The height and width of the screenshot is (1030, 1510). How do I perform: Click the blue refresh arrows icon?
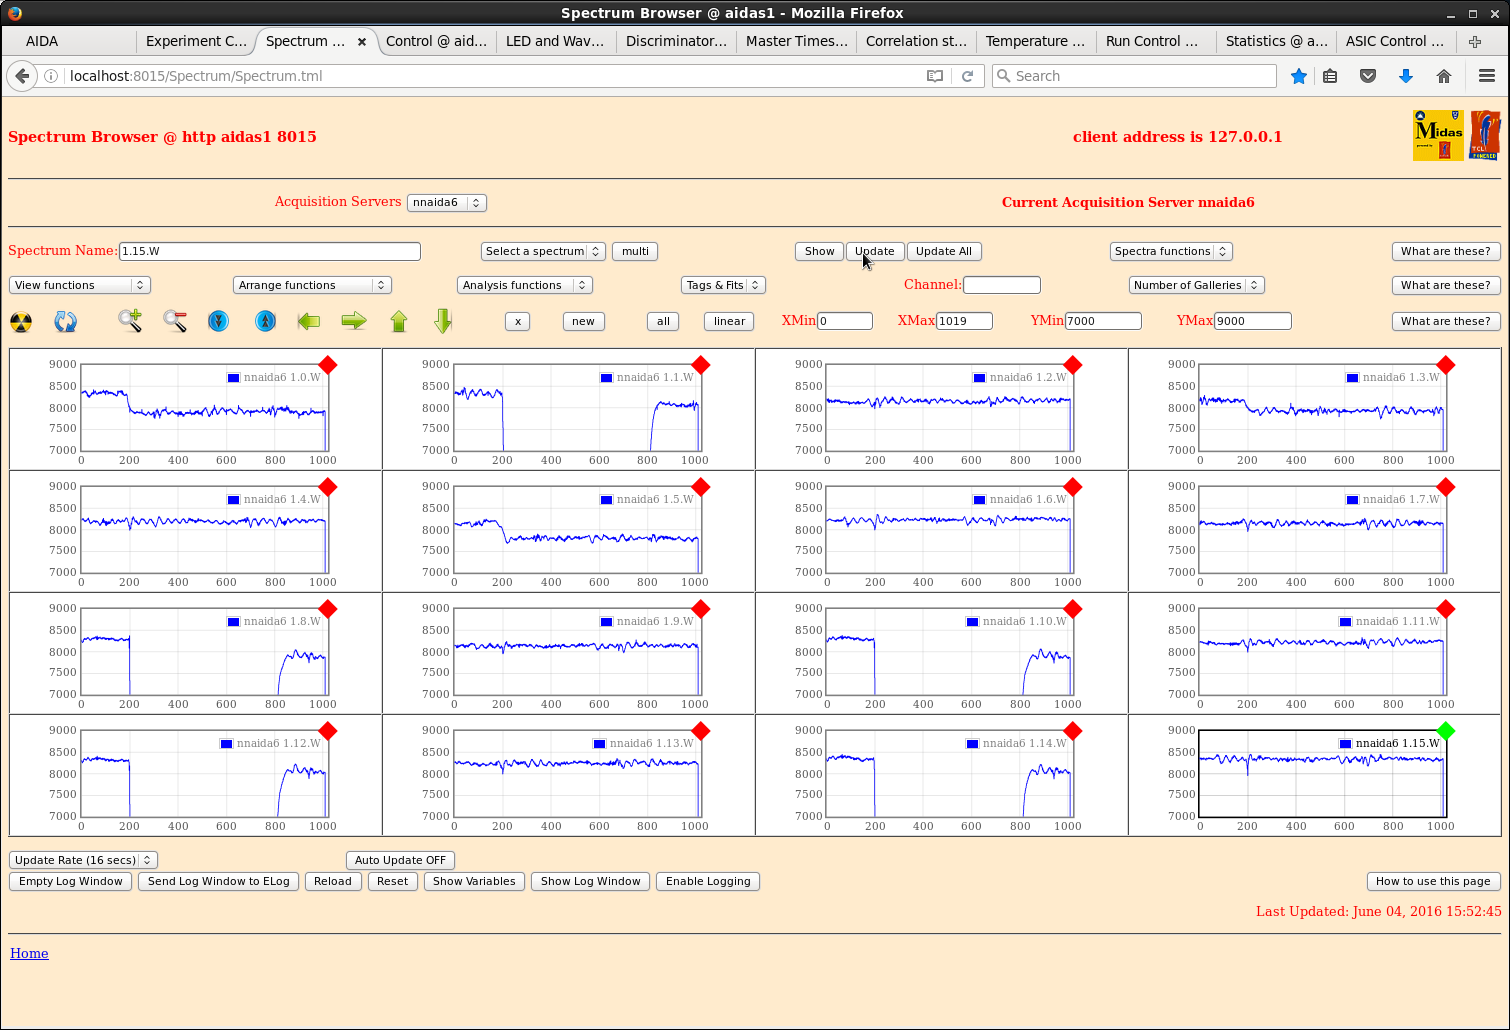(x=66, y=322)
